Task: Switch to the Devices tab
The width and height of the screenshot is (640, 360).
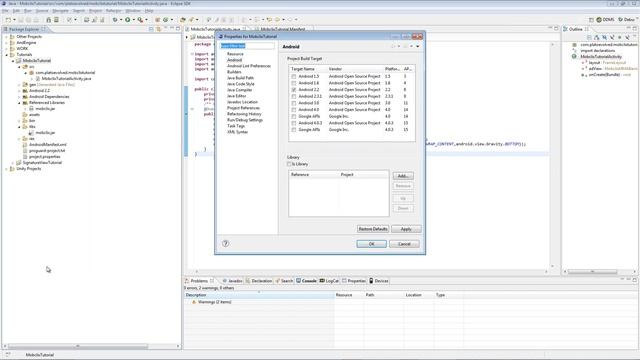Action: [x=378, y=281]
